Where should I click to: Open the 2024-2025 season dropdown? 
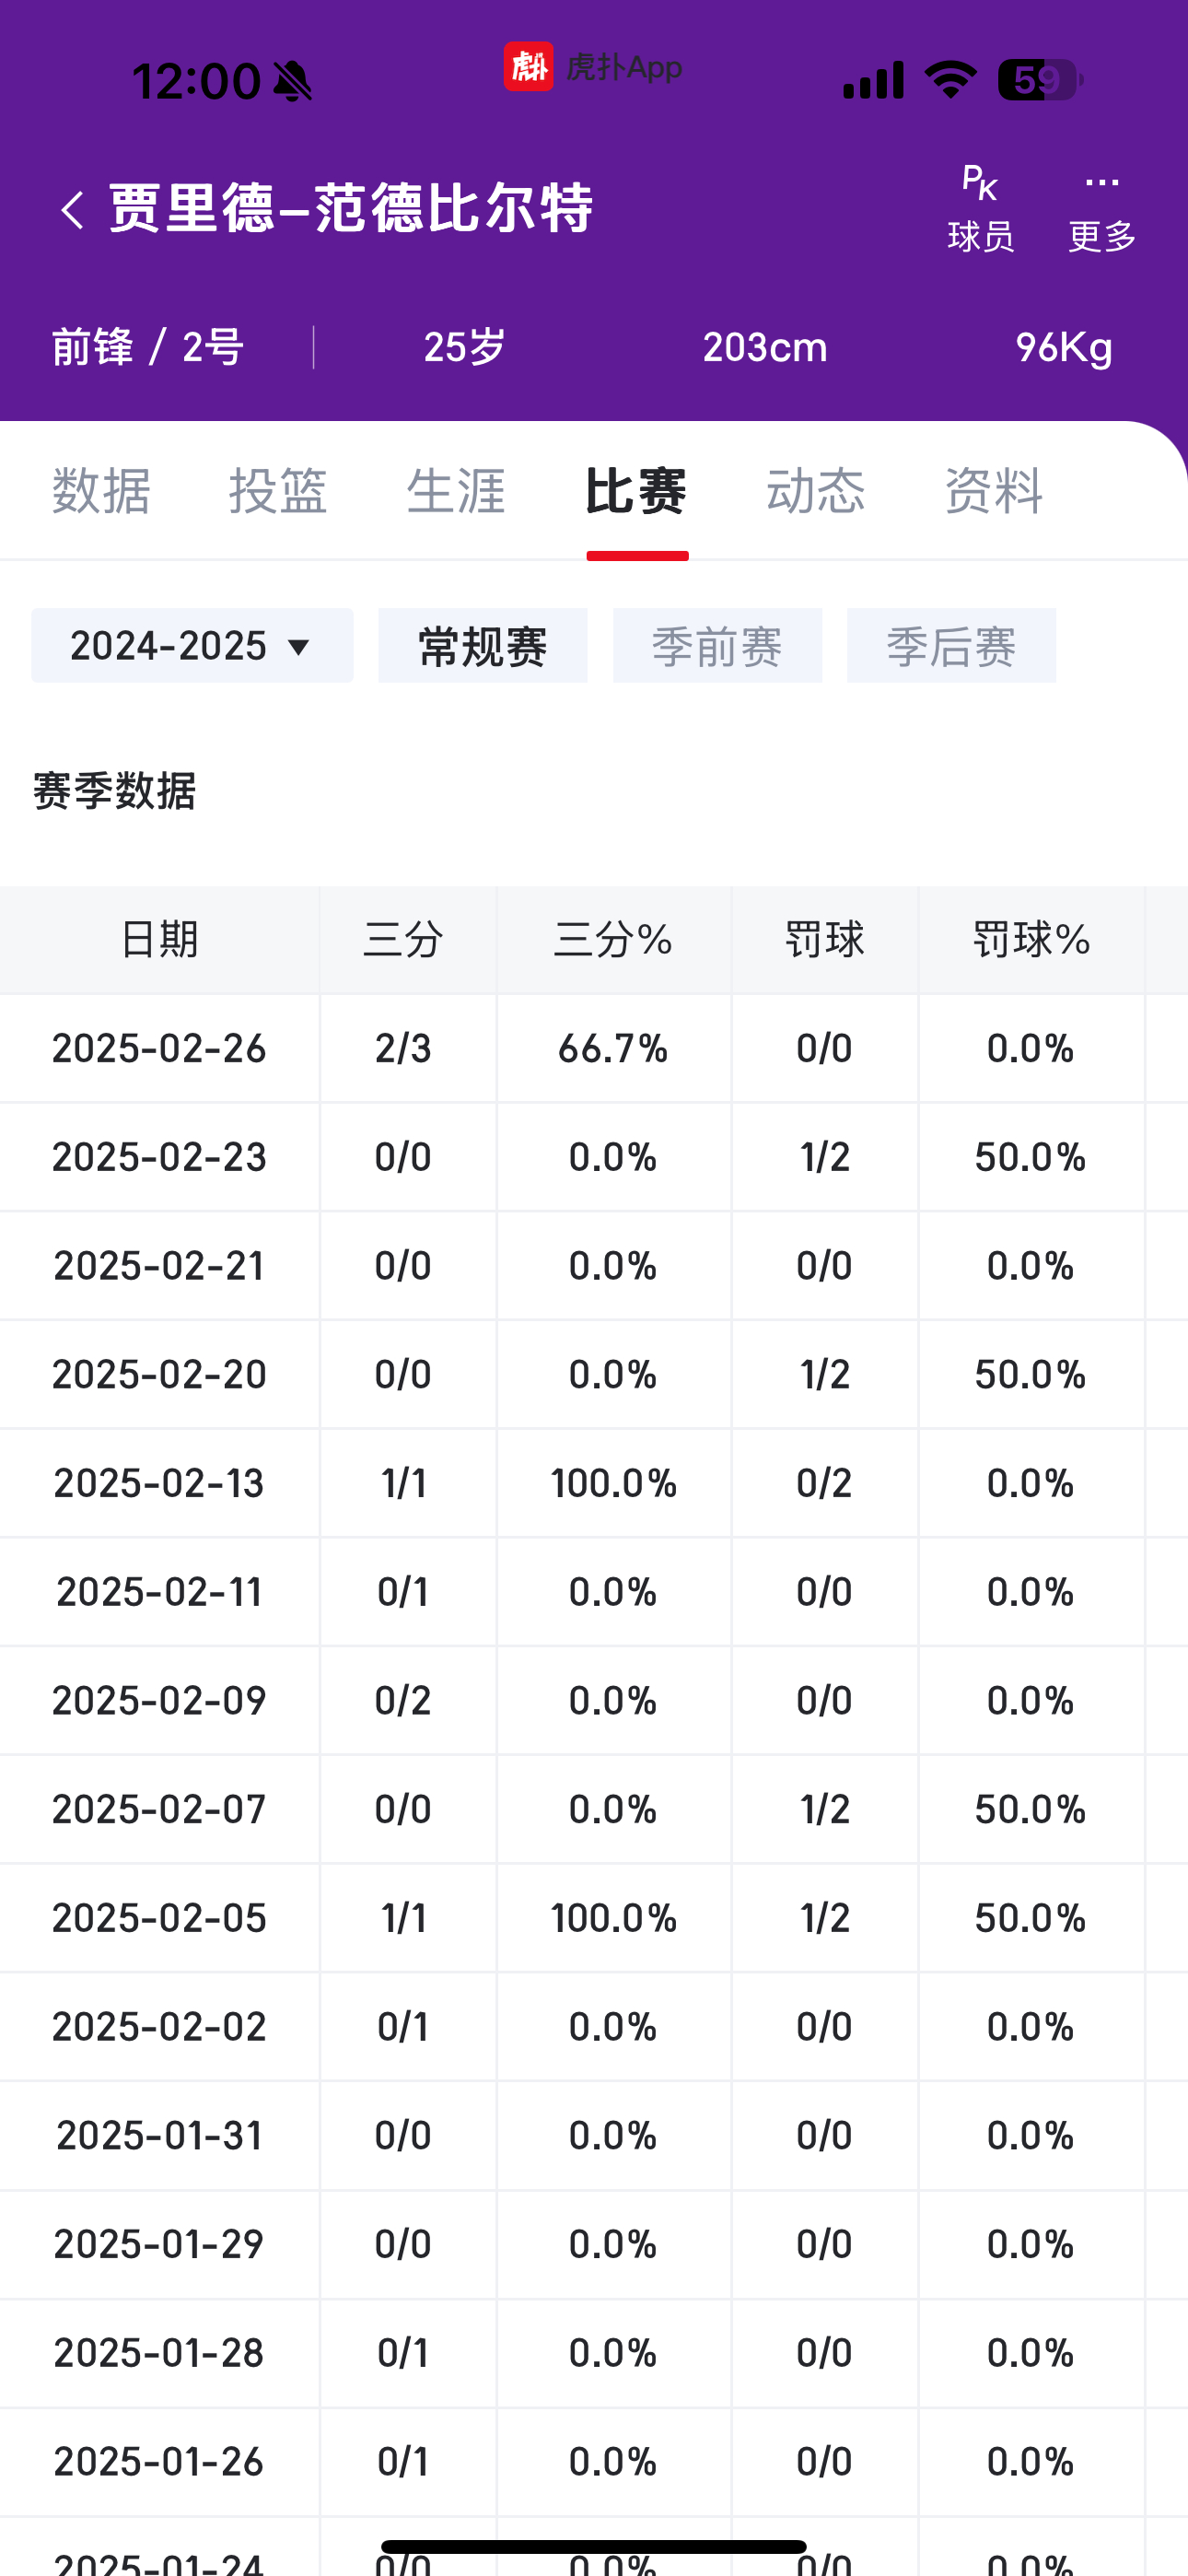(192, 645)
